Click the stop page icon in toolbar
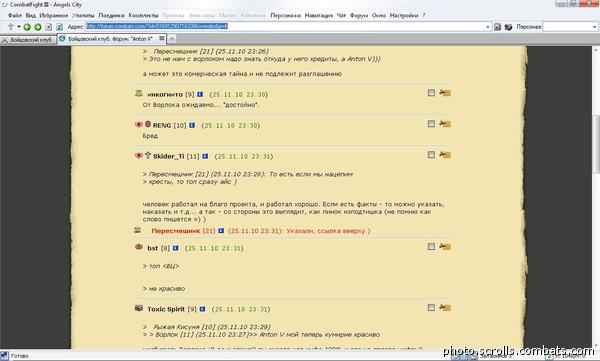This screenshot has width=600, height=361. [49, 27]
